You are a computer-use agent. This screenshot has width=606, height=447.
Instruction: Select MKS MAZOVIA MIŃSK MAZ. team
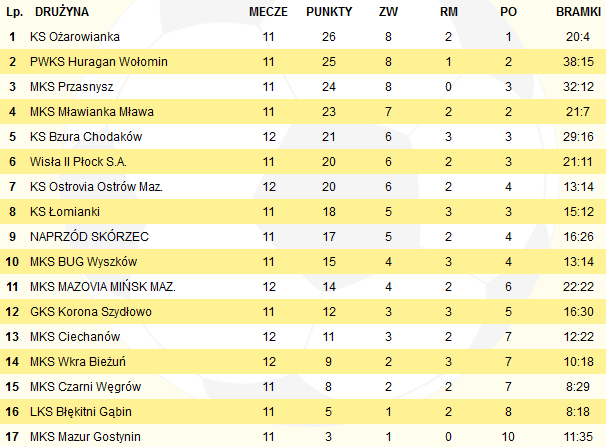[103, 287]
